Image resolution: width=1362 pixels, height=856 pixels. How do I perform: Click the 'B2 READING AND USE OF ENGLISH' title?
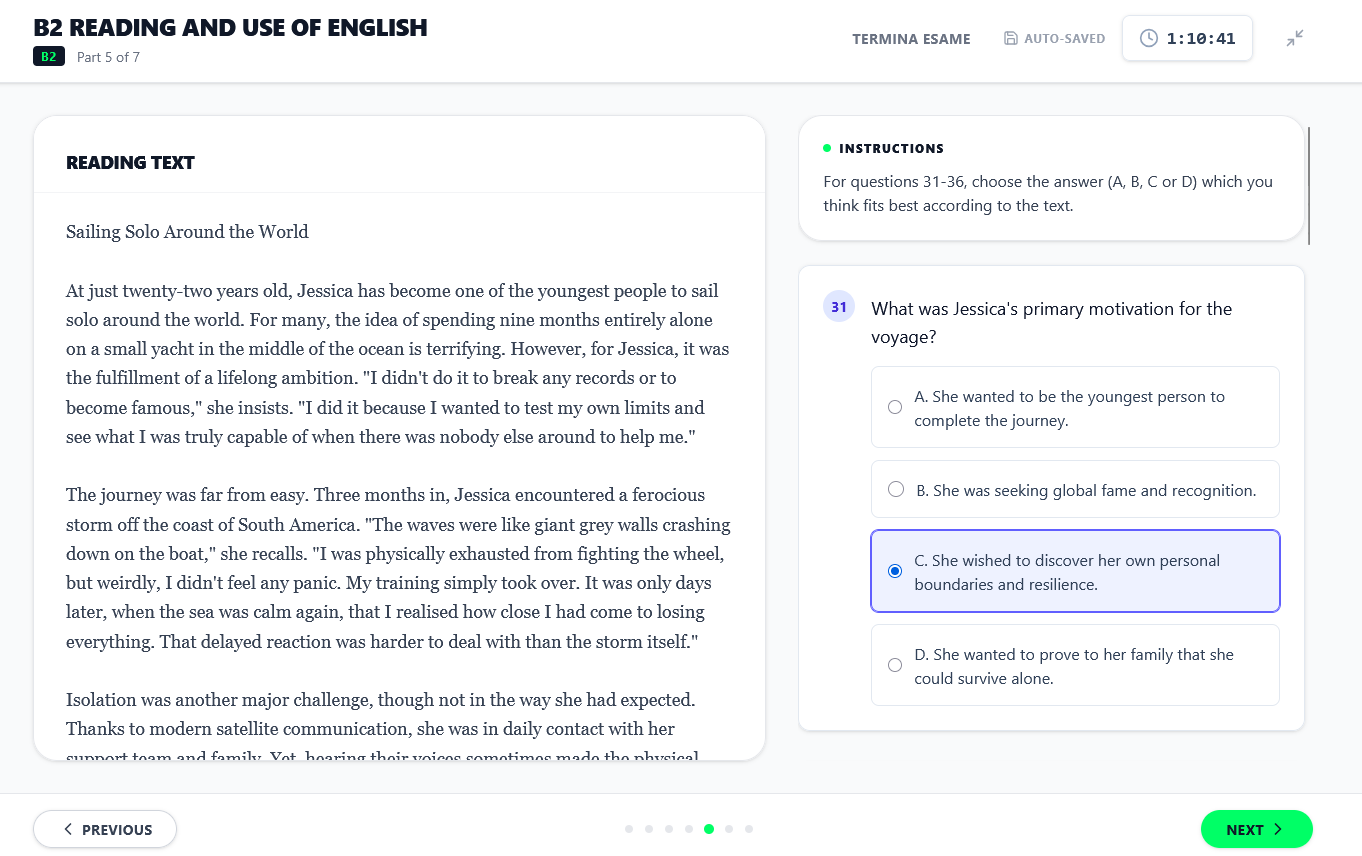pyautogui.click(x=230, y=28)
